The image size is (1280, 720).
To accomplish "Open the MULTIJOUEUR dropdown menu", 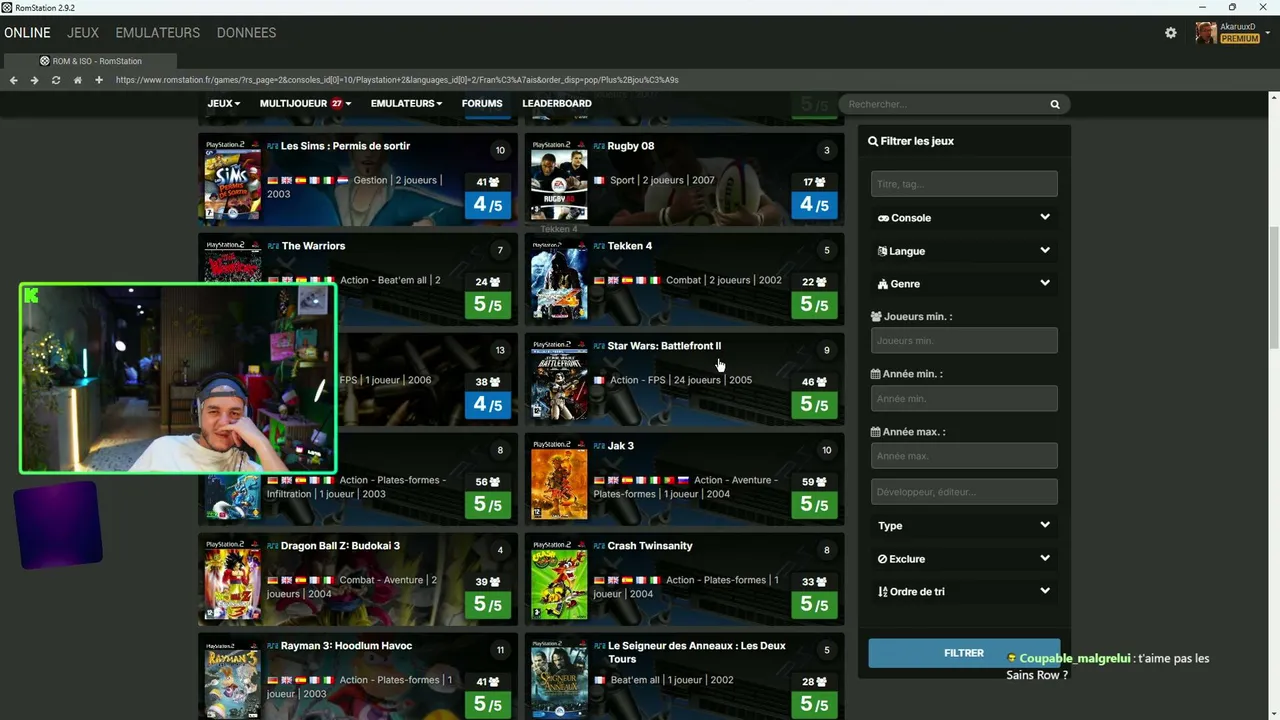I will 305,104.
